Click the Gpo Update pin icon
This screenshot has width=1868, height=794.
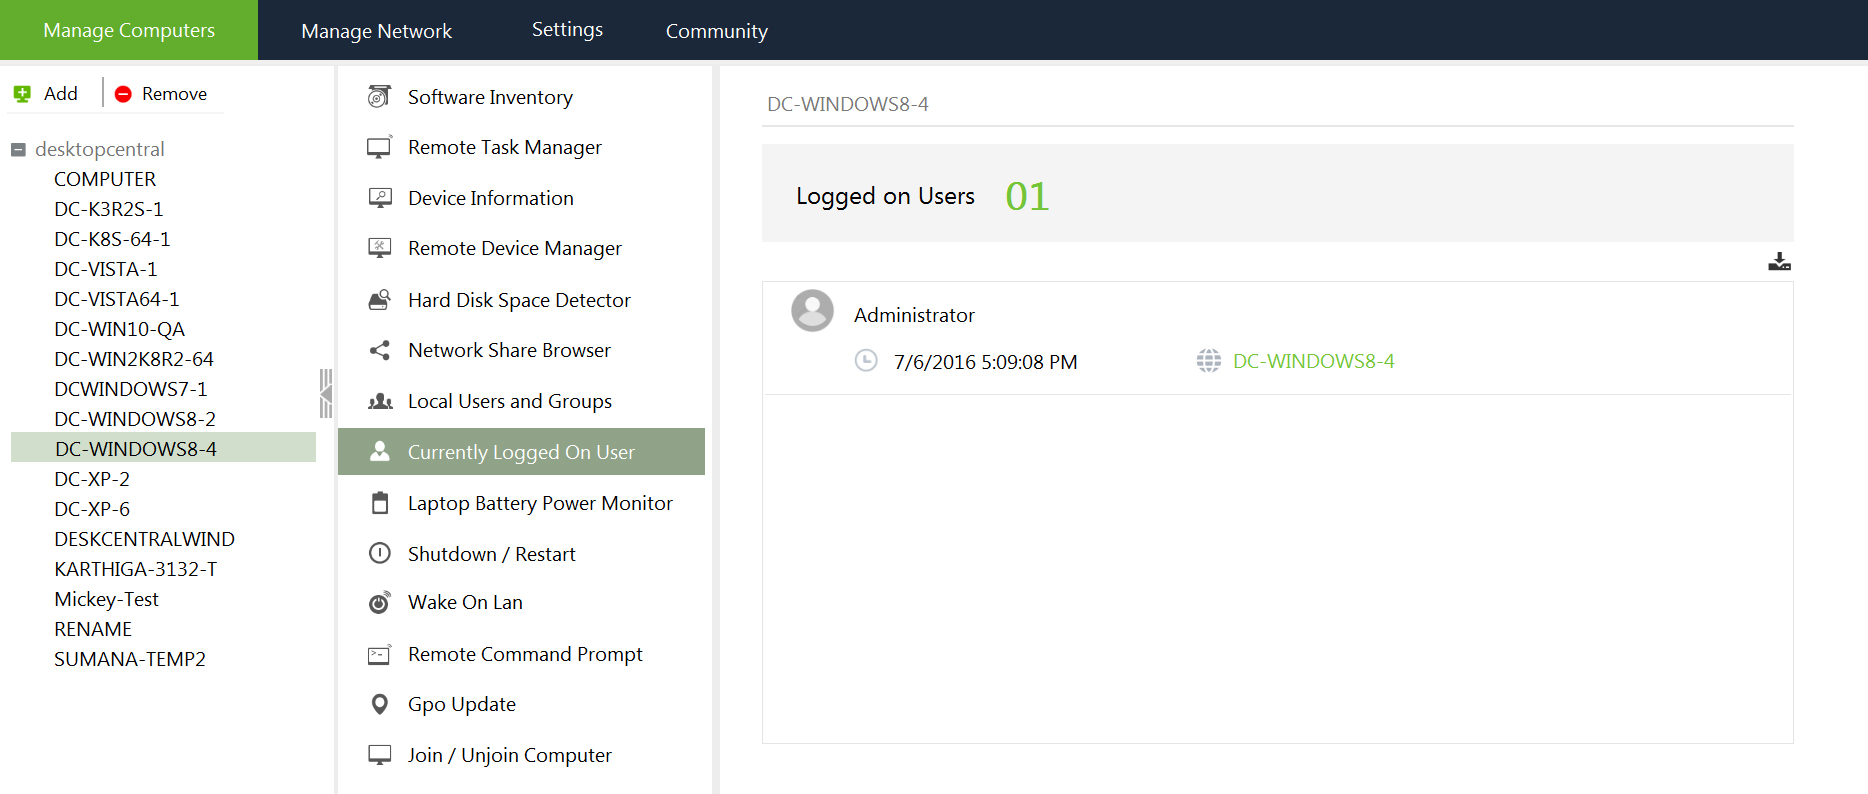pos(380,704)
